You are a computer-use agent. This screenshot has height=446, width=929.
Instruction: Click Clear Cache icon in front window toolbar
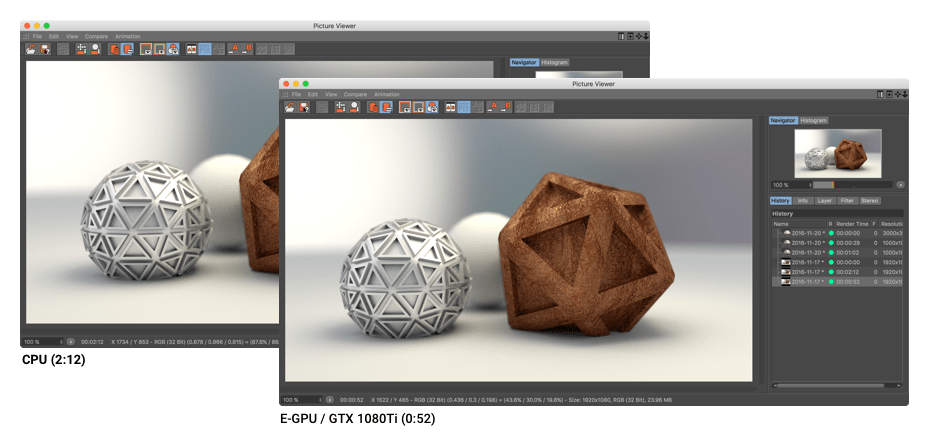click(341, 107)
